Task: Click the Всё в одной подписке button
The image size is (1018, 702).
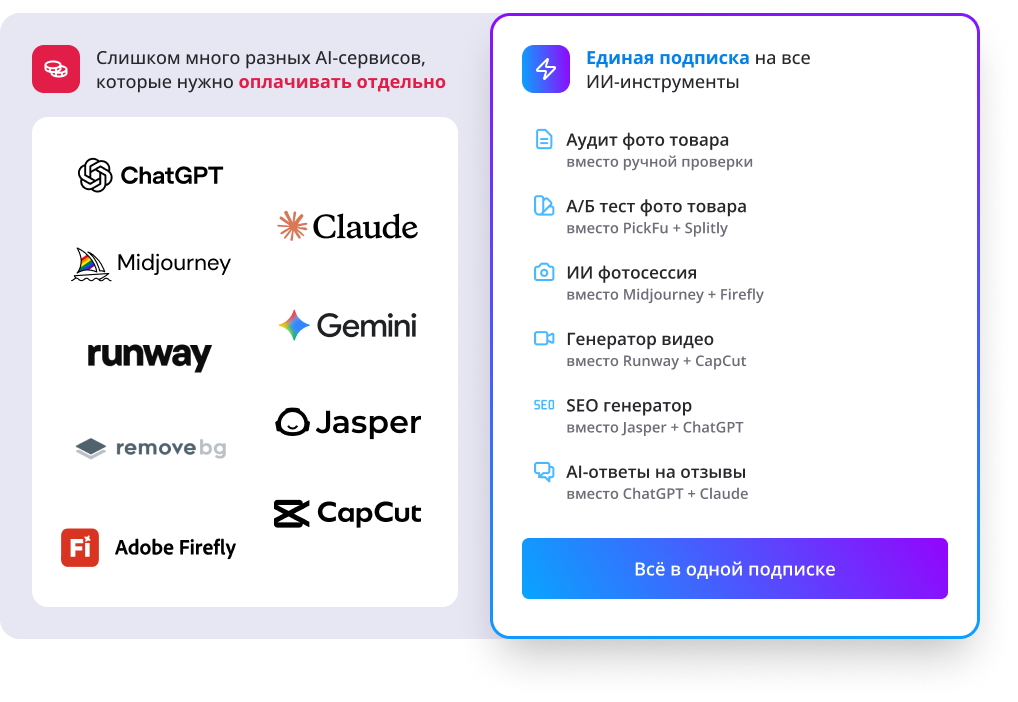Action: pyautogui.click(x=735, y=568)
